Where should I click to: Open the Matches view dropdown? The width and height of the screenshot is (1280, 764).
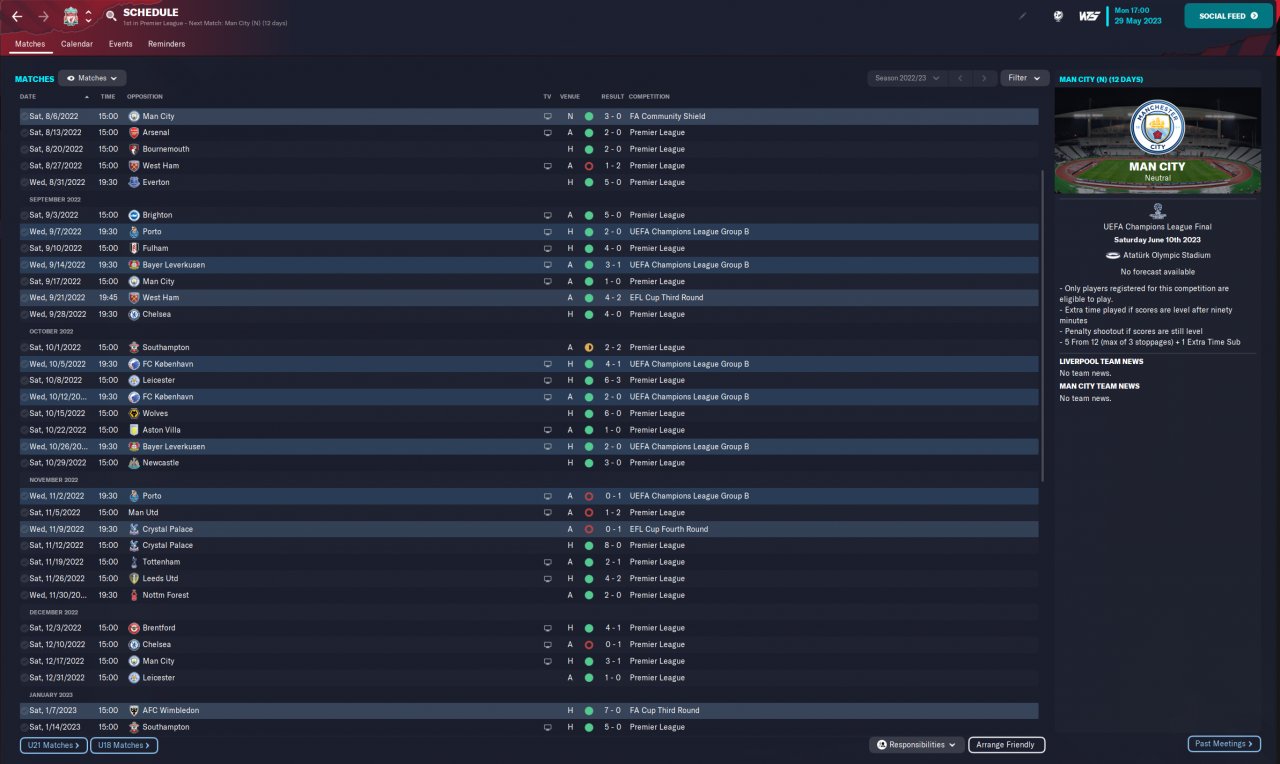tap(92, 78)
